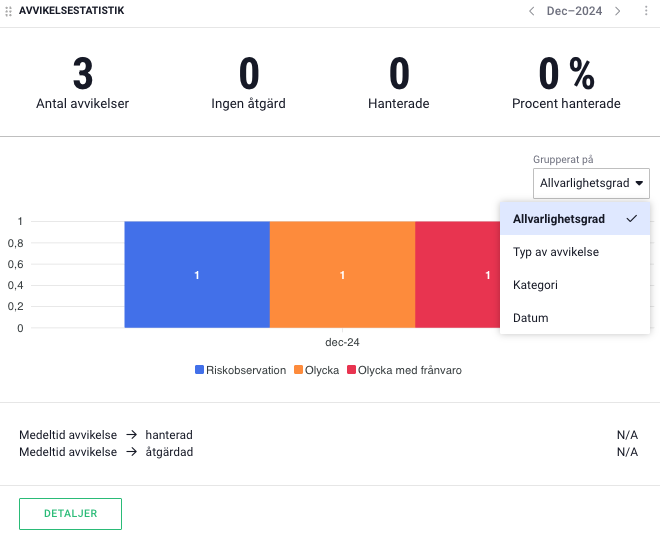The image size is (660, 540).
Task: Click the Dec–2024 period label
Action: 575,11
